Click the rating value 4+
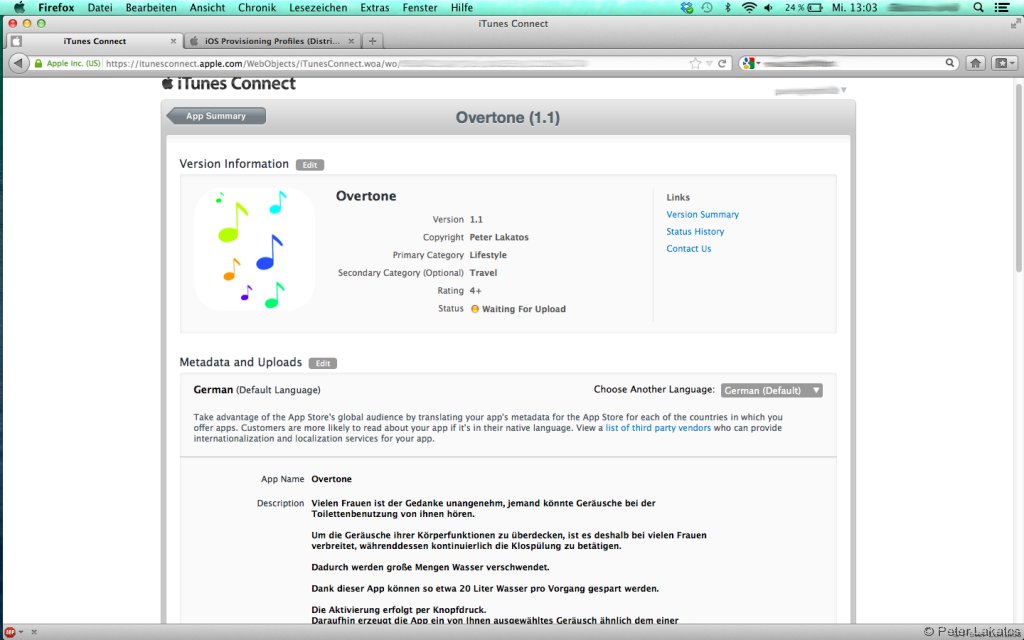 (x=475, y=291)
